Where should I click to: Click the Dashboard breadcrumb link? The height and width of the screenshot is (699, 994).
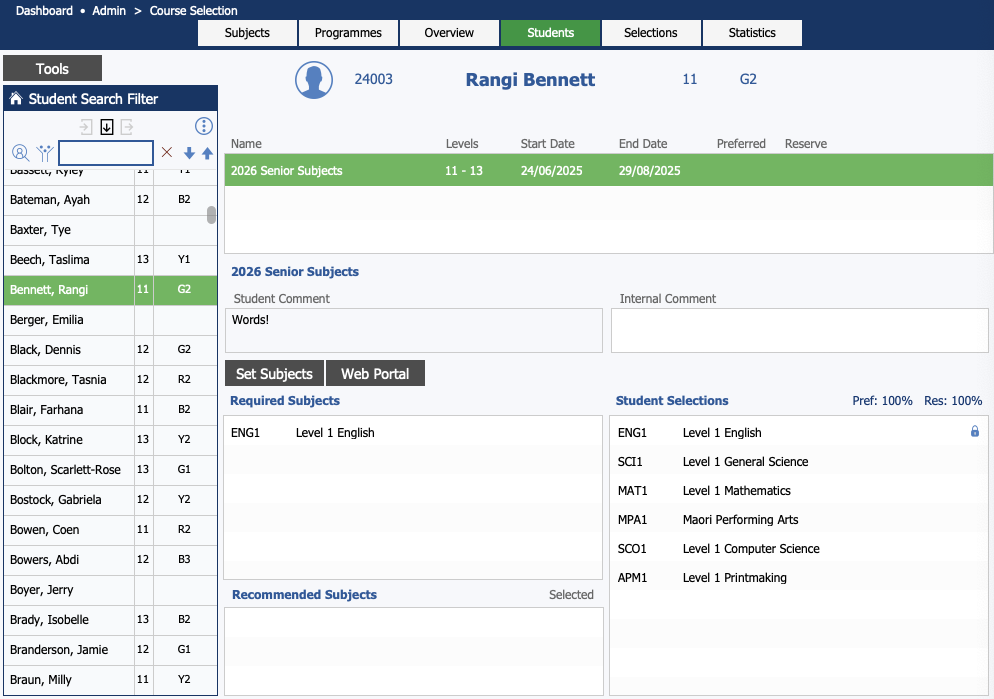pyautogui.click(x=44, y=11)
